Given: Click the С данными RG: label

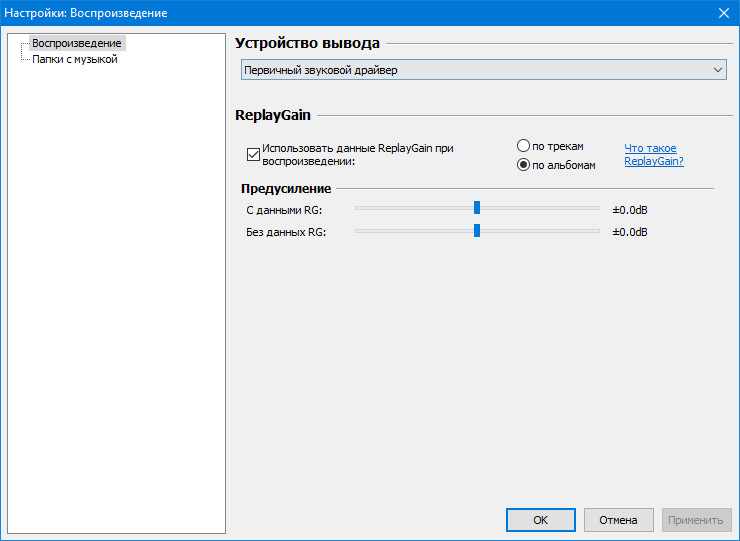Looking at the screenshot, I should click(284, 210).
